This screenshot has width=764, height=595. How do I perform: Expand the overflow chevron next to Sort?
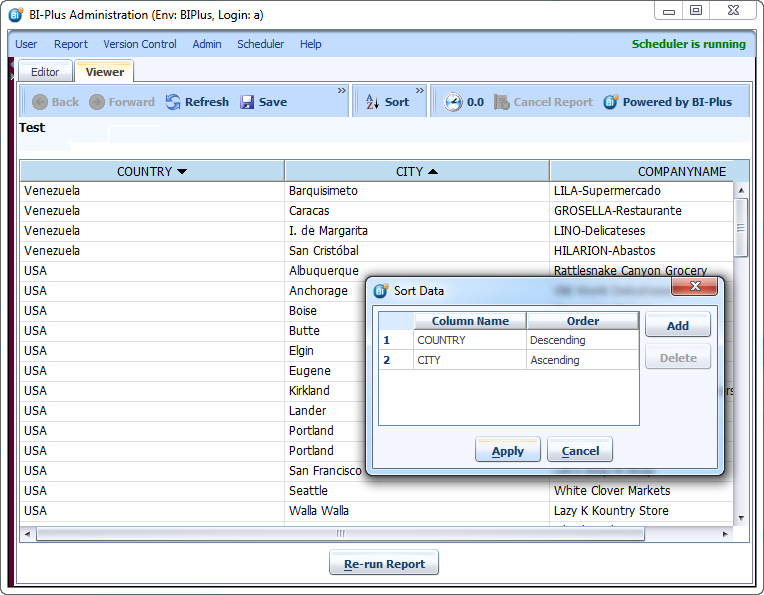pos(420,91)
